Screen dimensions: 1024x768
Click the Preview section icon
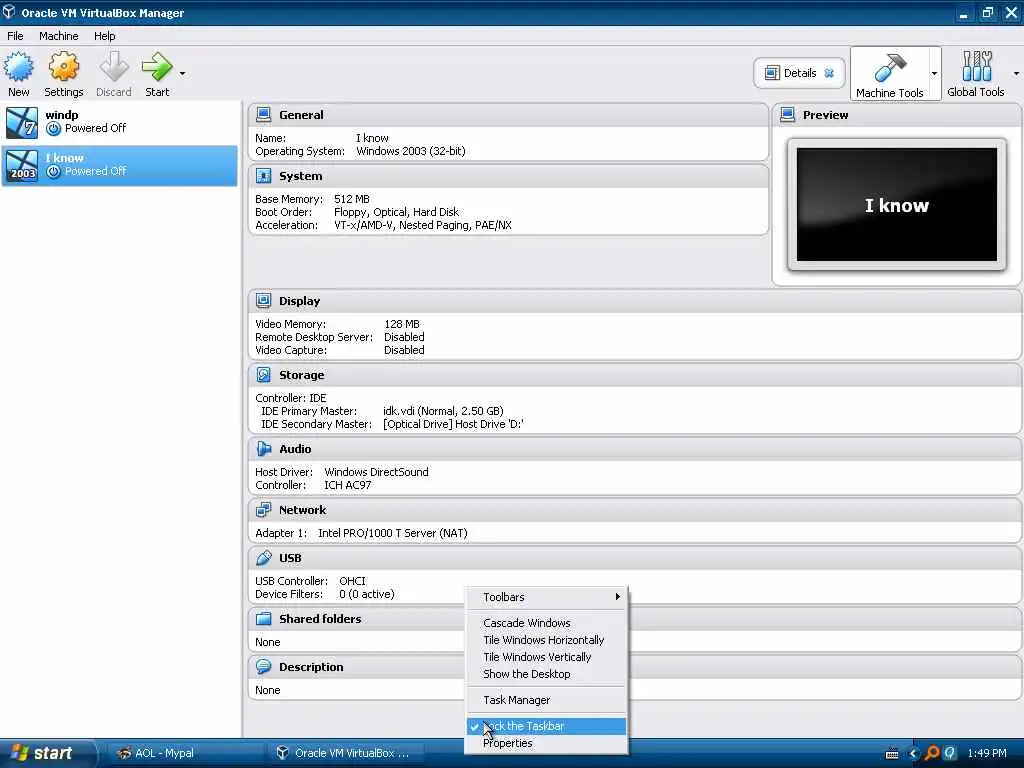[788, 115]
